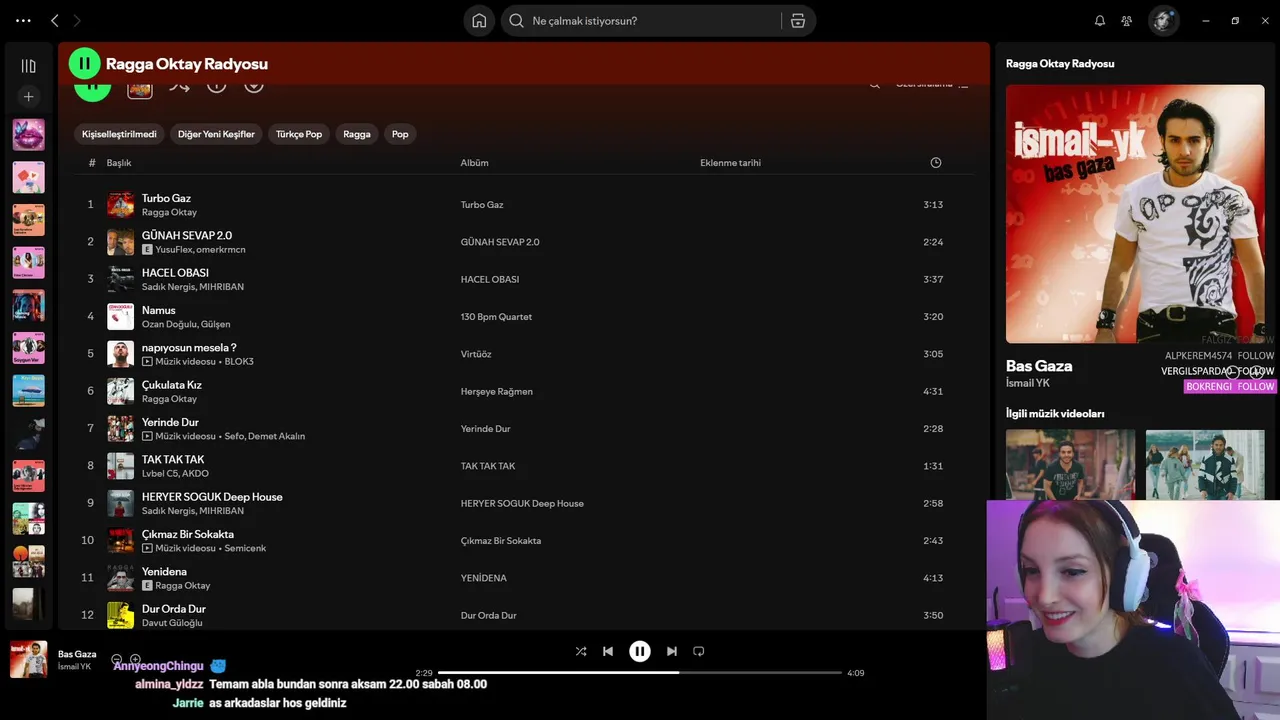Open İsmail YK artist in player bar
The width and height of the screenshot is (1280, 720).
[74, 667]
